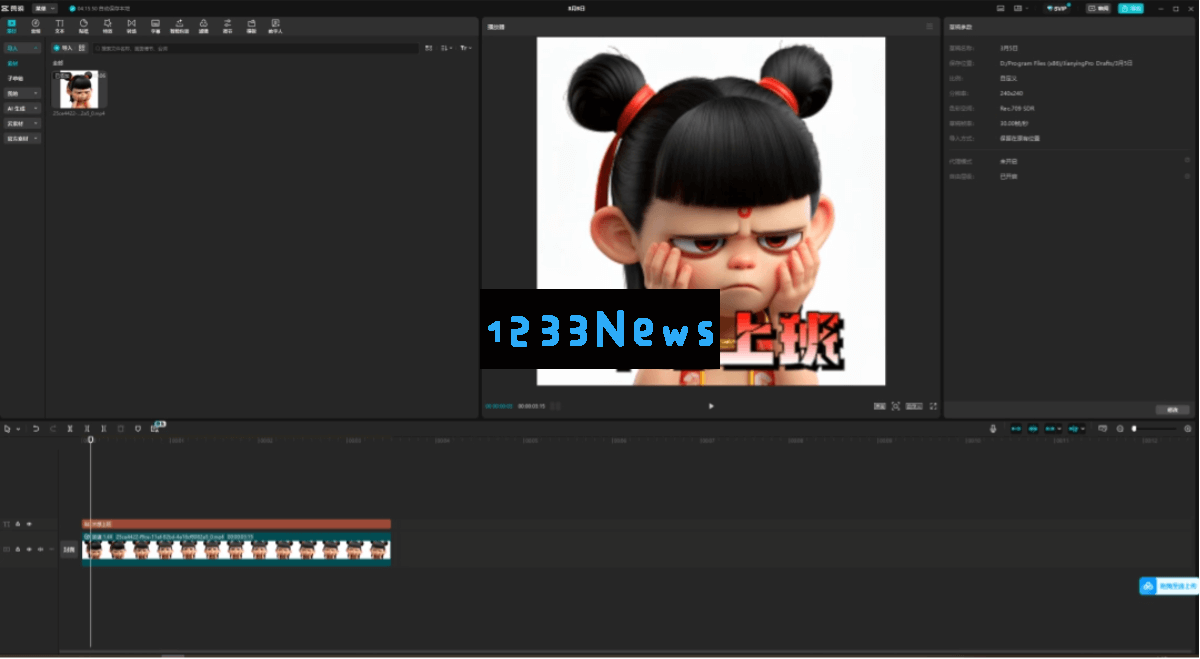
Task: Click the 导入 import button with plus icon
Action: 64,48
